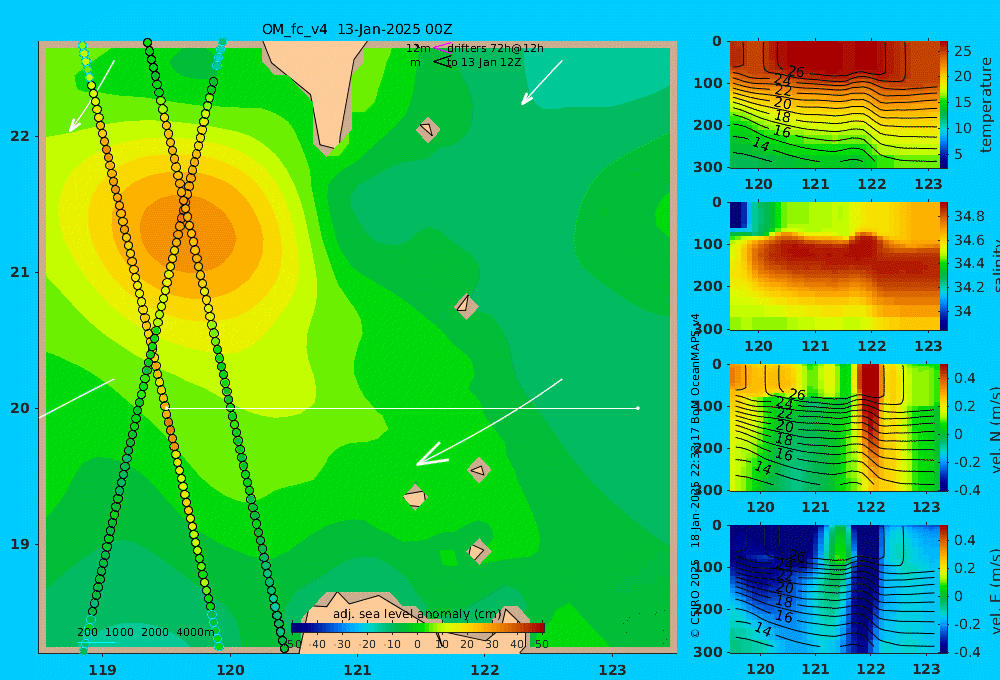
Task: Click latitude label 21 on map axis
Action: coord(20,272)
